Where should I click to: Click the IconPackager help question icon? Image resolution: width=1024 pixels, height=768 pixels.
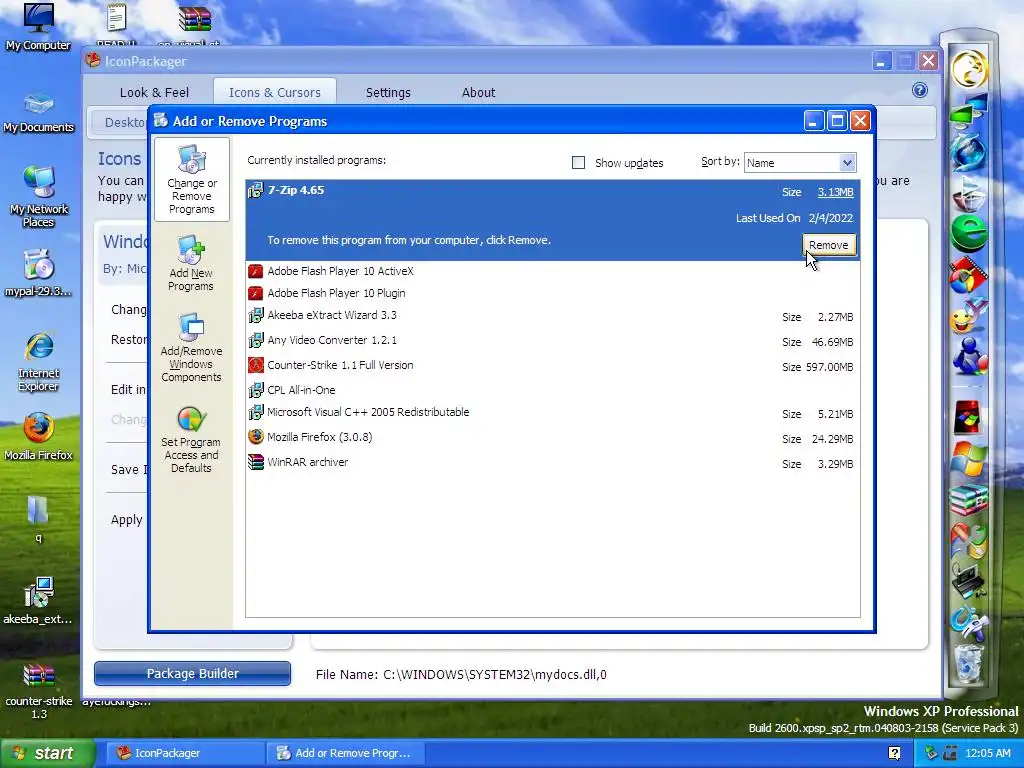(x=920, y=90)
